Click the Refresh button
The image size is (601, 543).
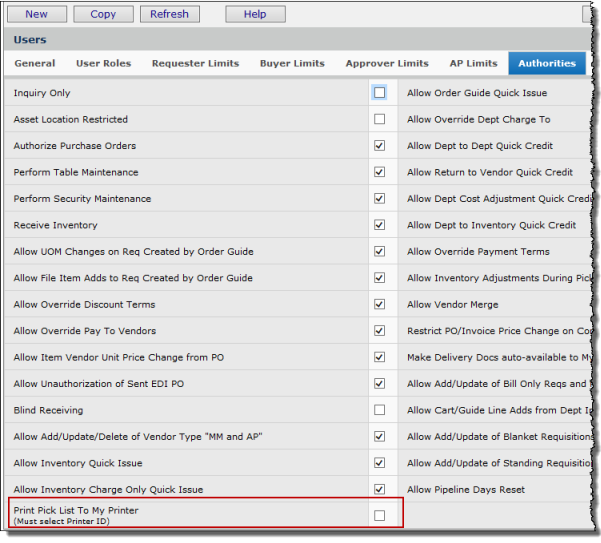[169, 14]
